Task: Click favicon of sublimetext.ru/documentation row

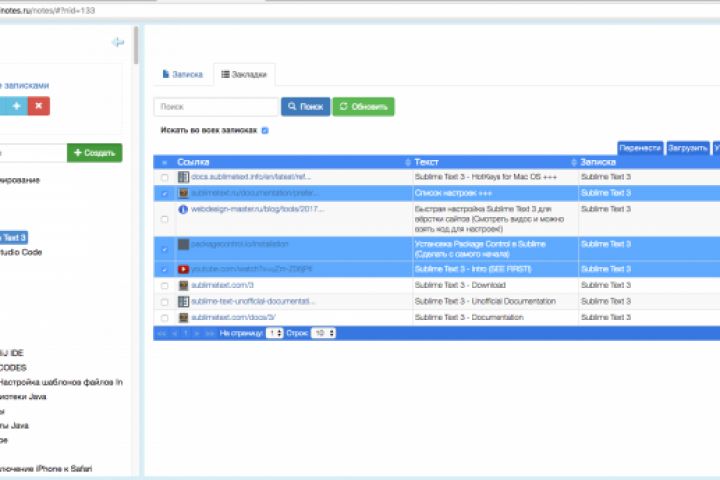Action: pyautogui.click(x=183, y=193)
